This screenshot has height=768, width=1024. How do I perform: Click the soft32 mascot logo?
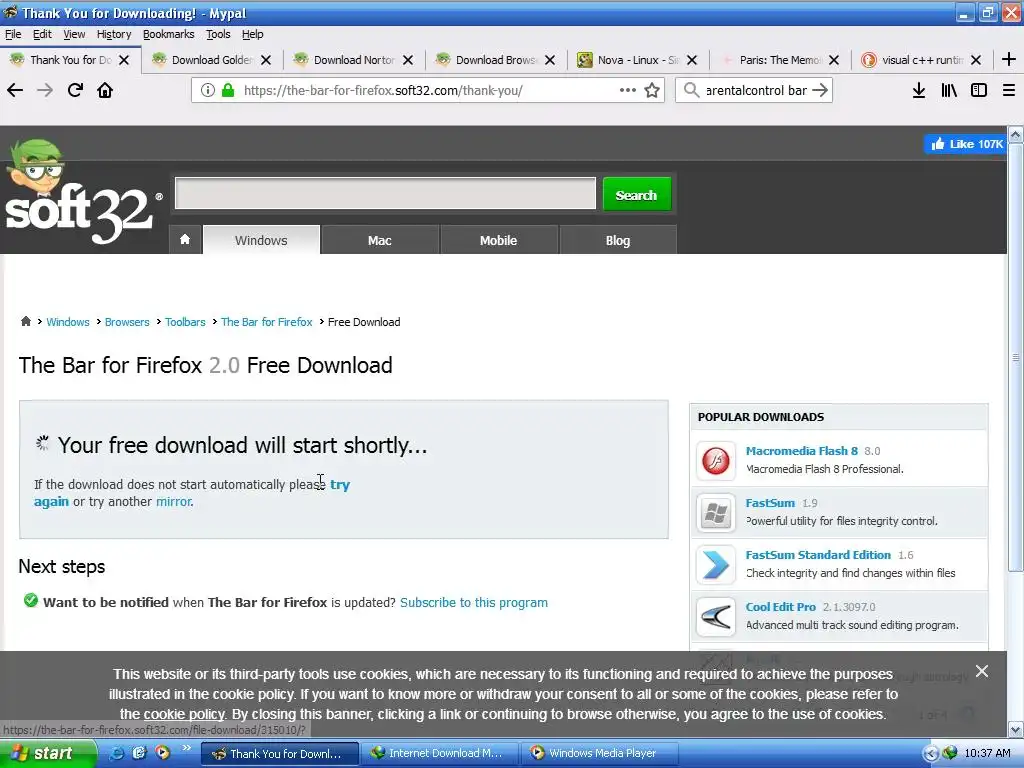click(x=80, y=191)
